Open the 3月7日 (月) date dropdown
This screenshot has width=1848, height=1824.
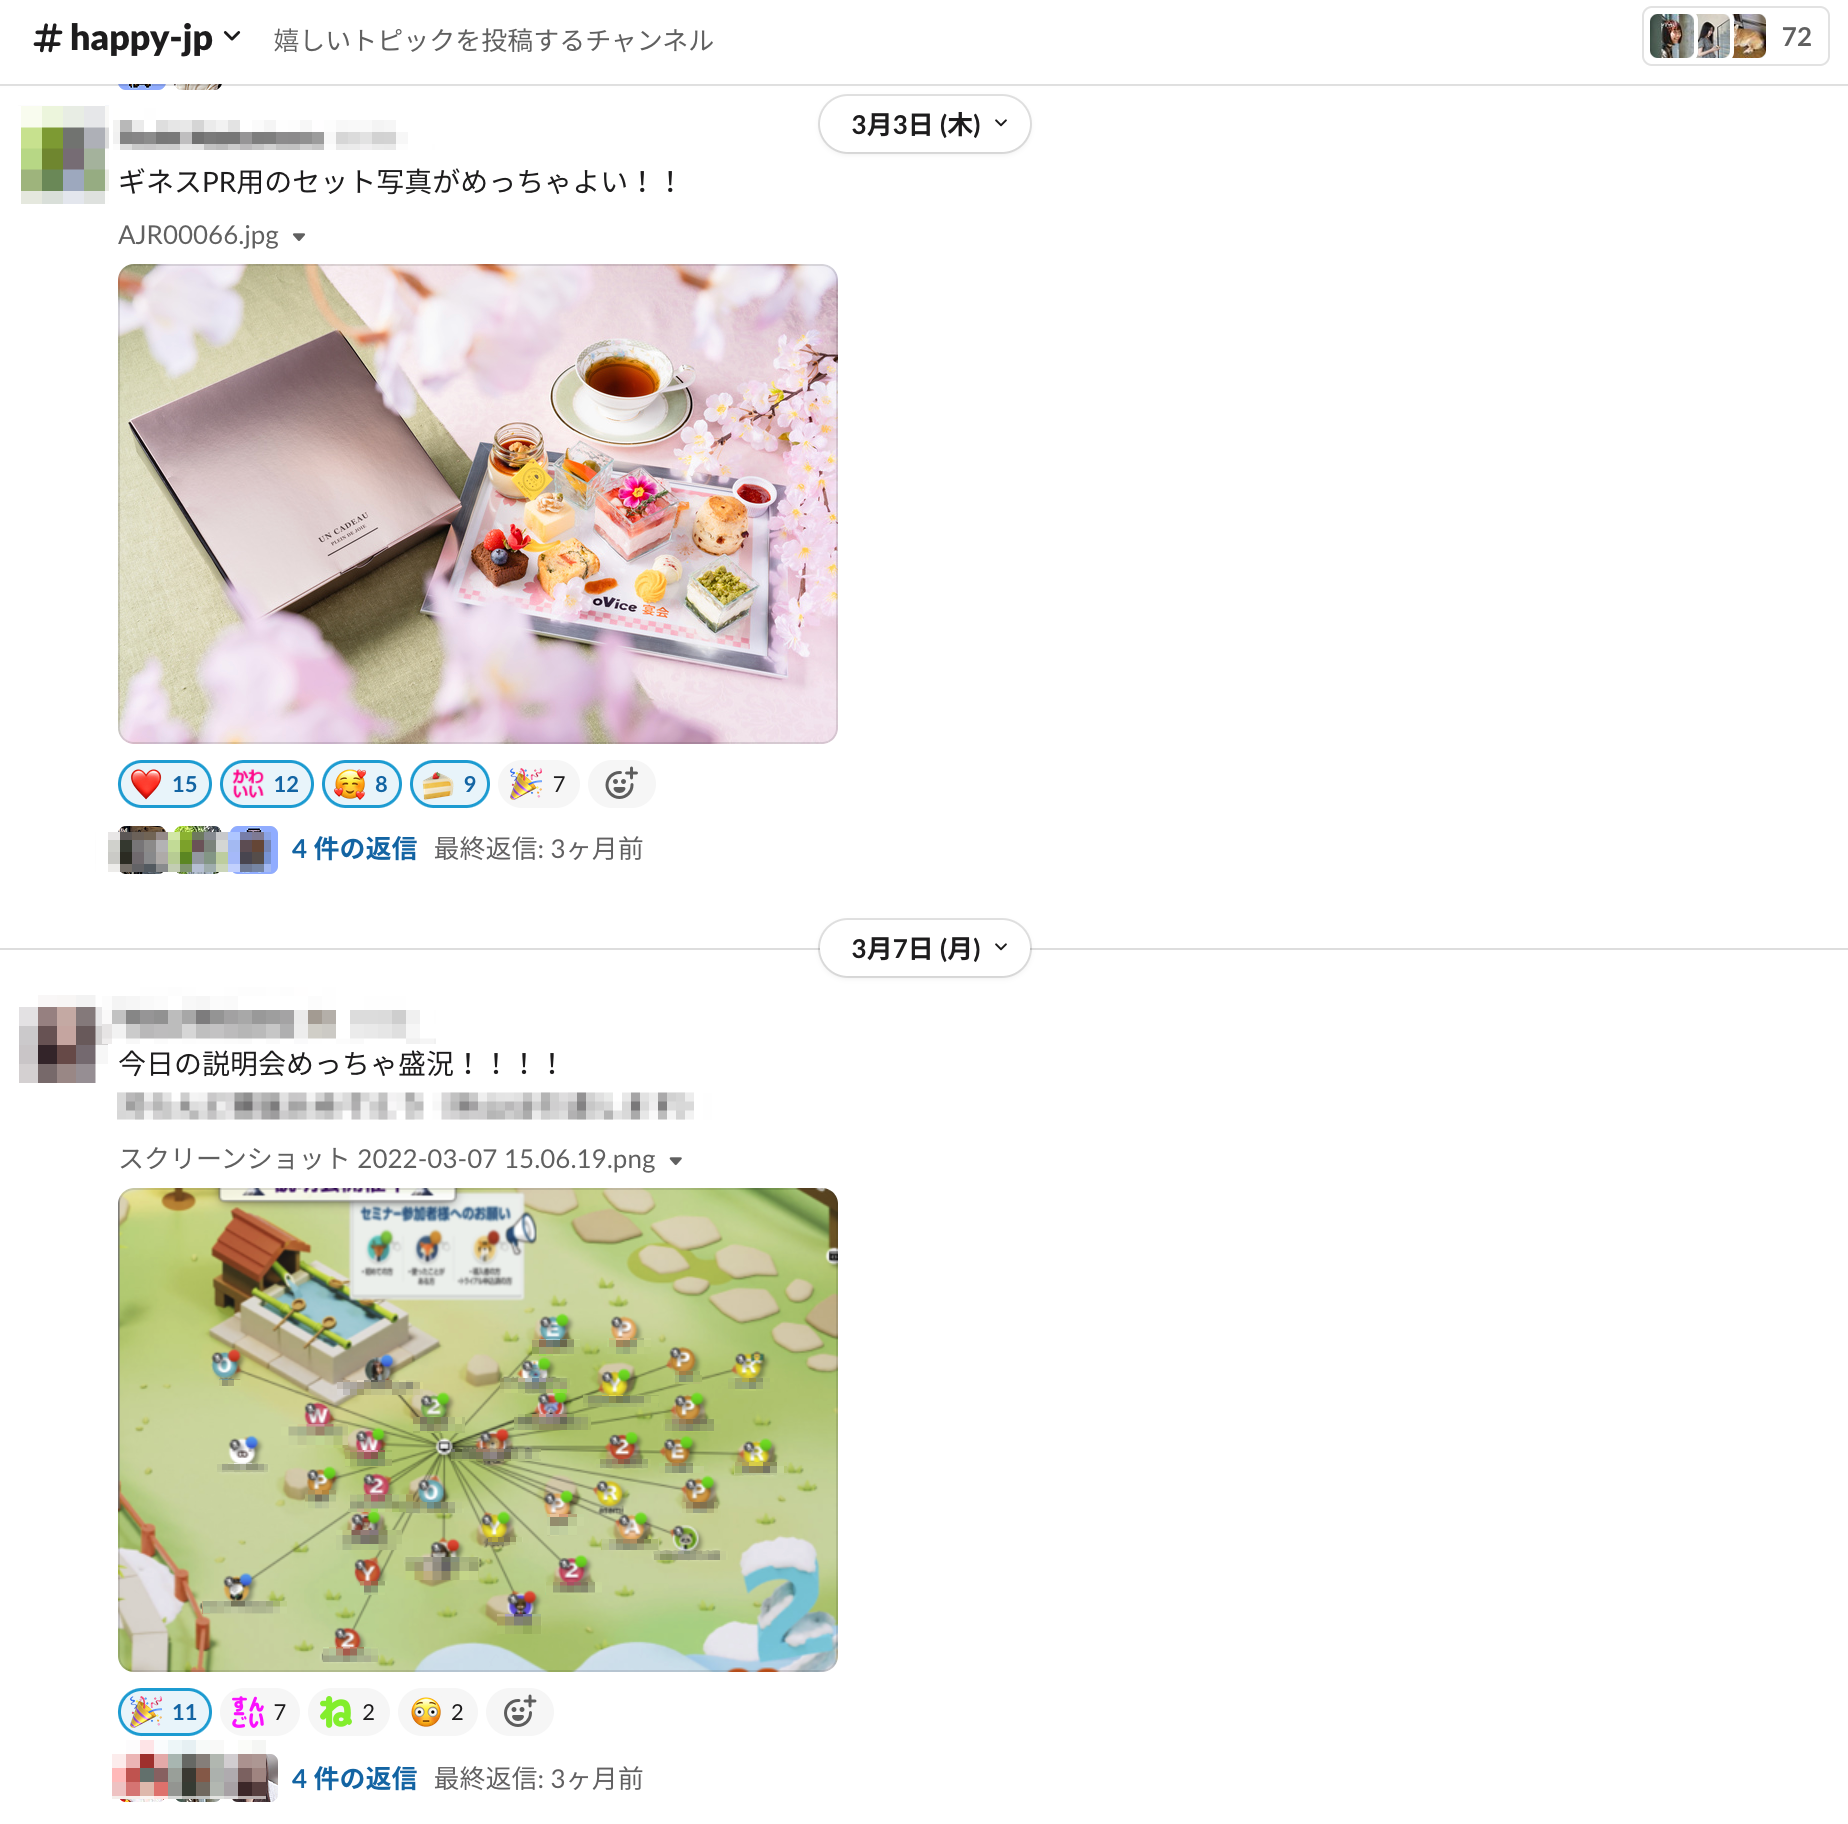[x=925, y=948]
